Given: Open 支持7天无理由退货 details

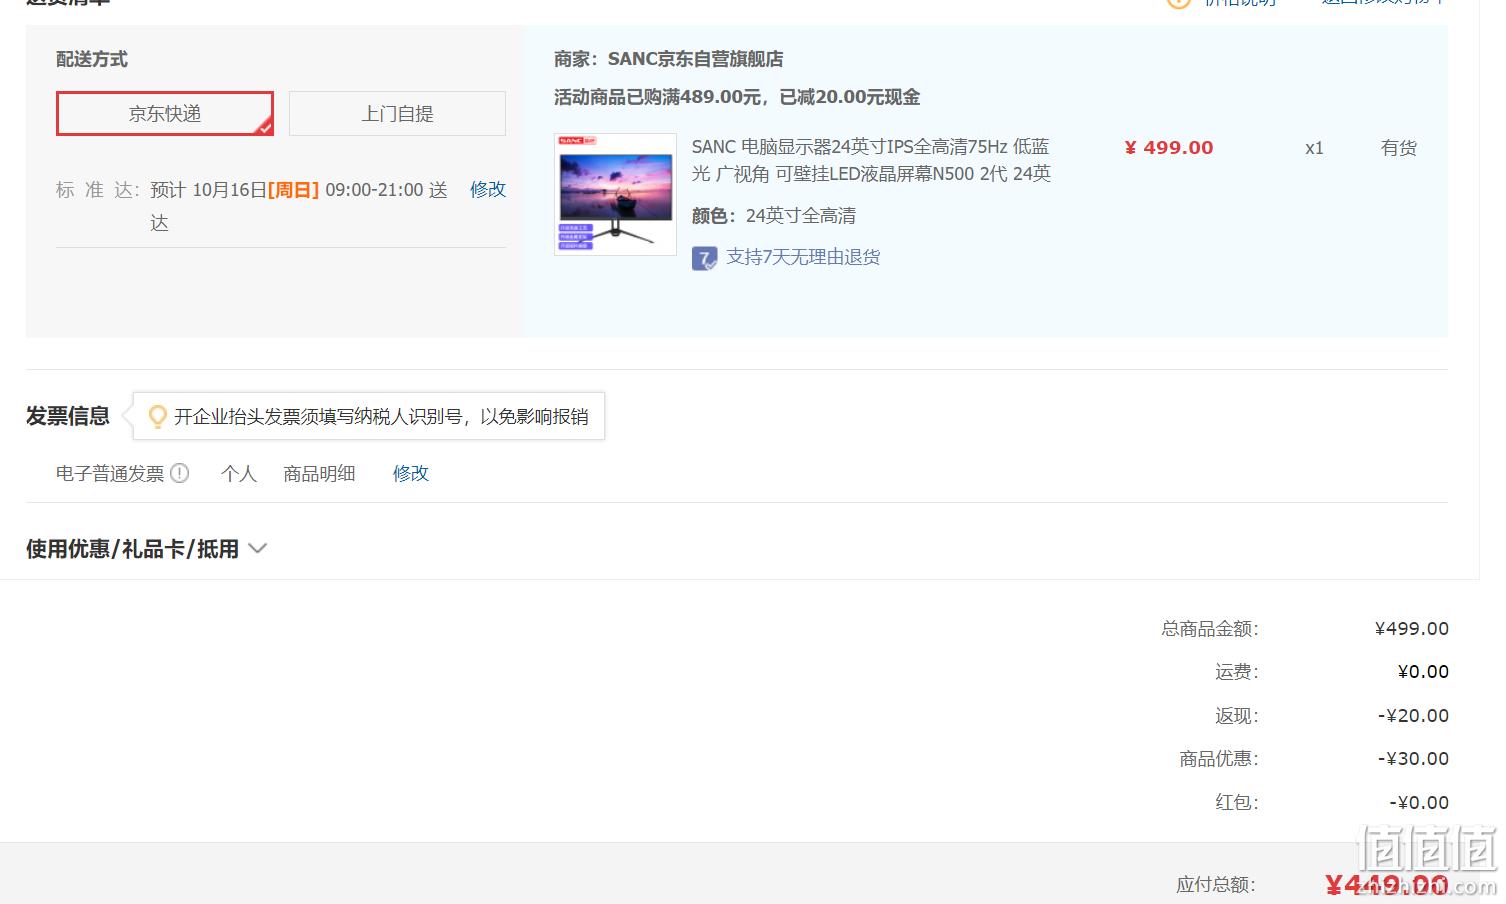Looking at the screenshot, I should click(x=803, y=257).
